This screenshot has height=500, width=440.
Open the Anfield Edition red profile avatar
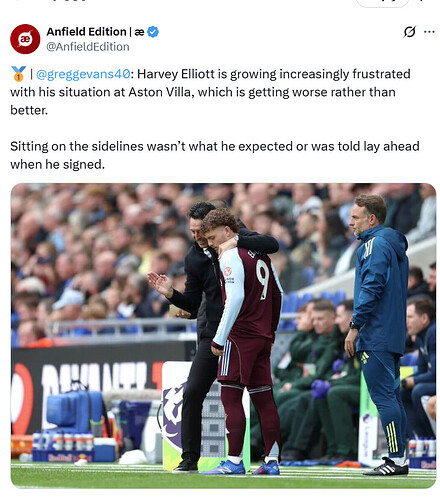point(25,39)
